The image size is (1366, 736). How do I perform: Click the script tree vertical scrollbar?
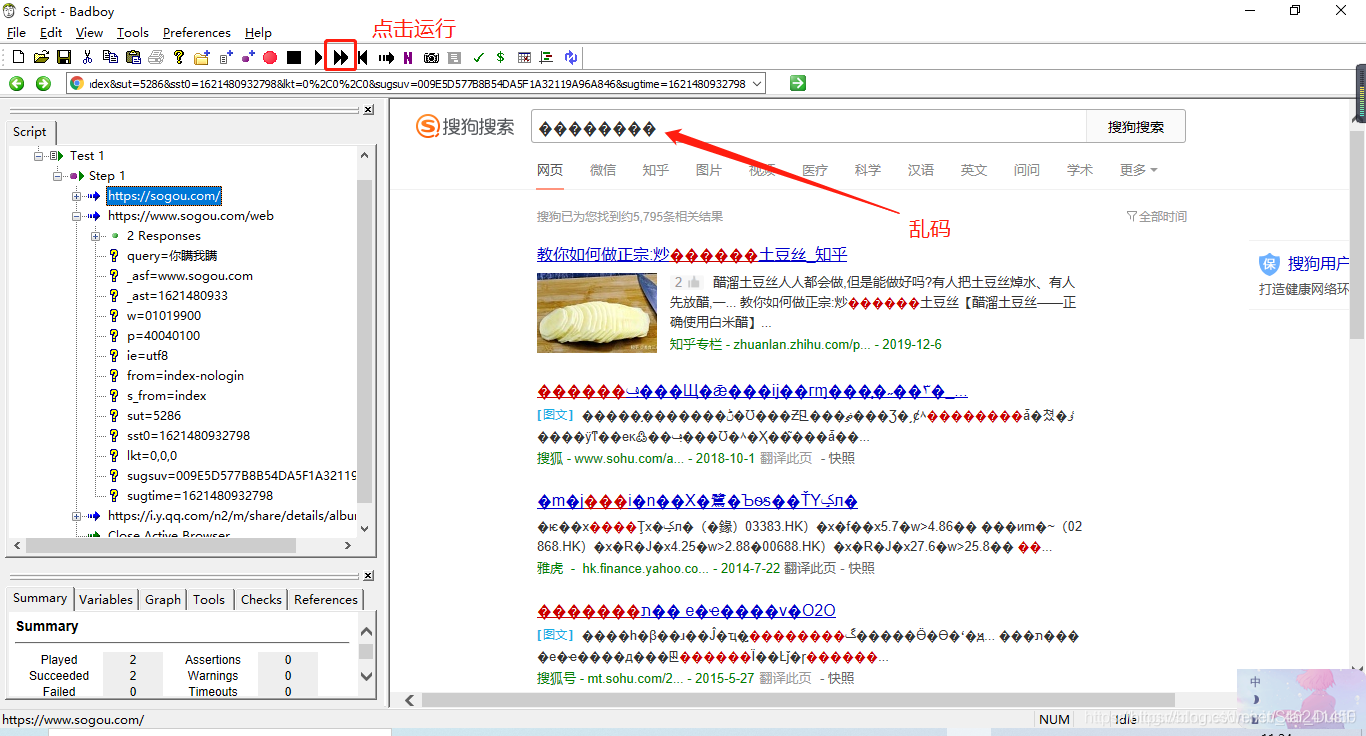[364, 341]
